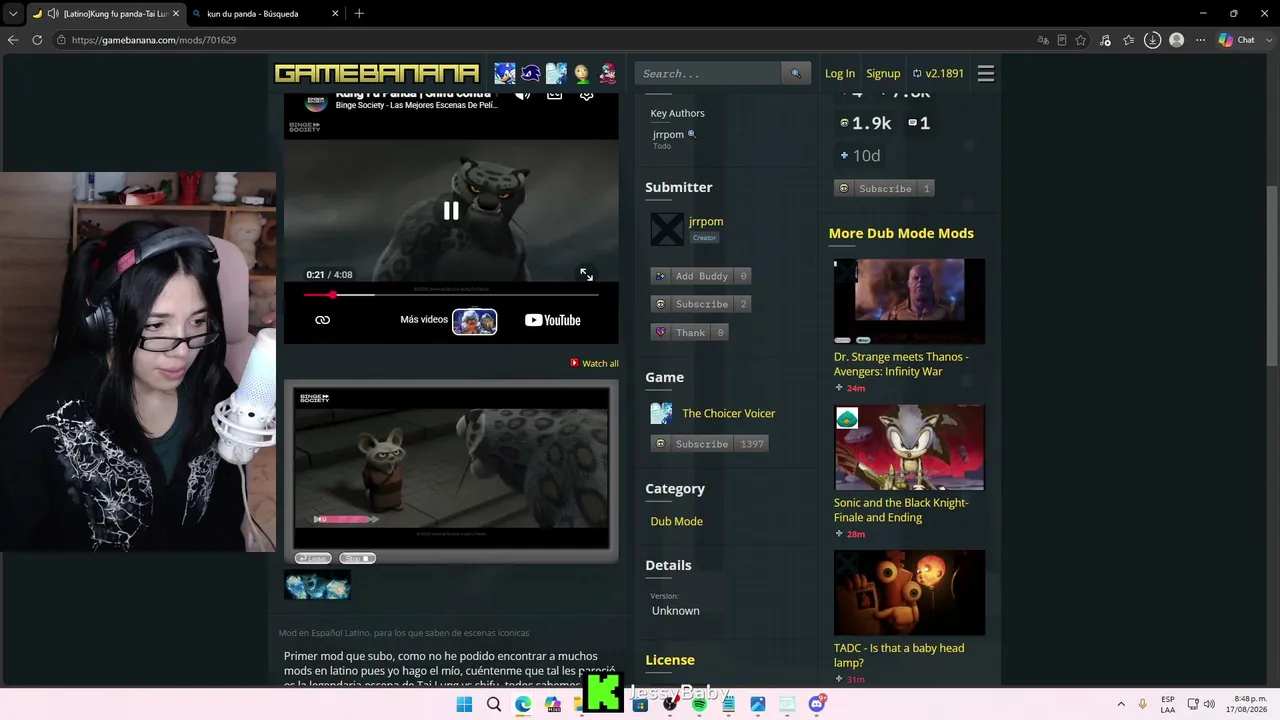This screenshot has width=1280, height=720.
Task: Pause the Kung Fu Panda video
Action: pos(451,210)
